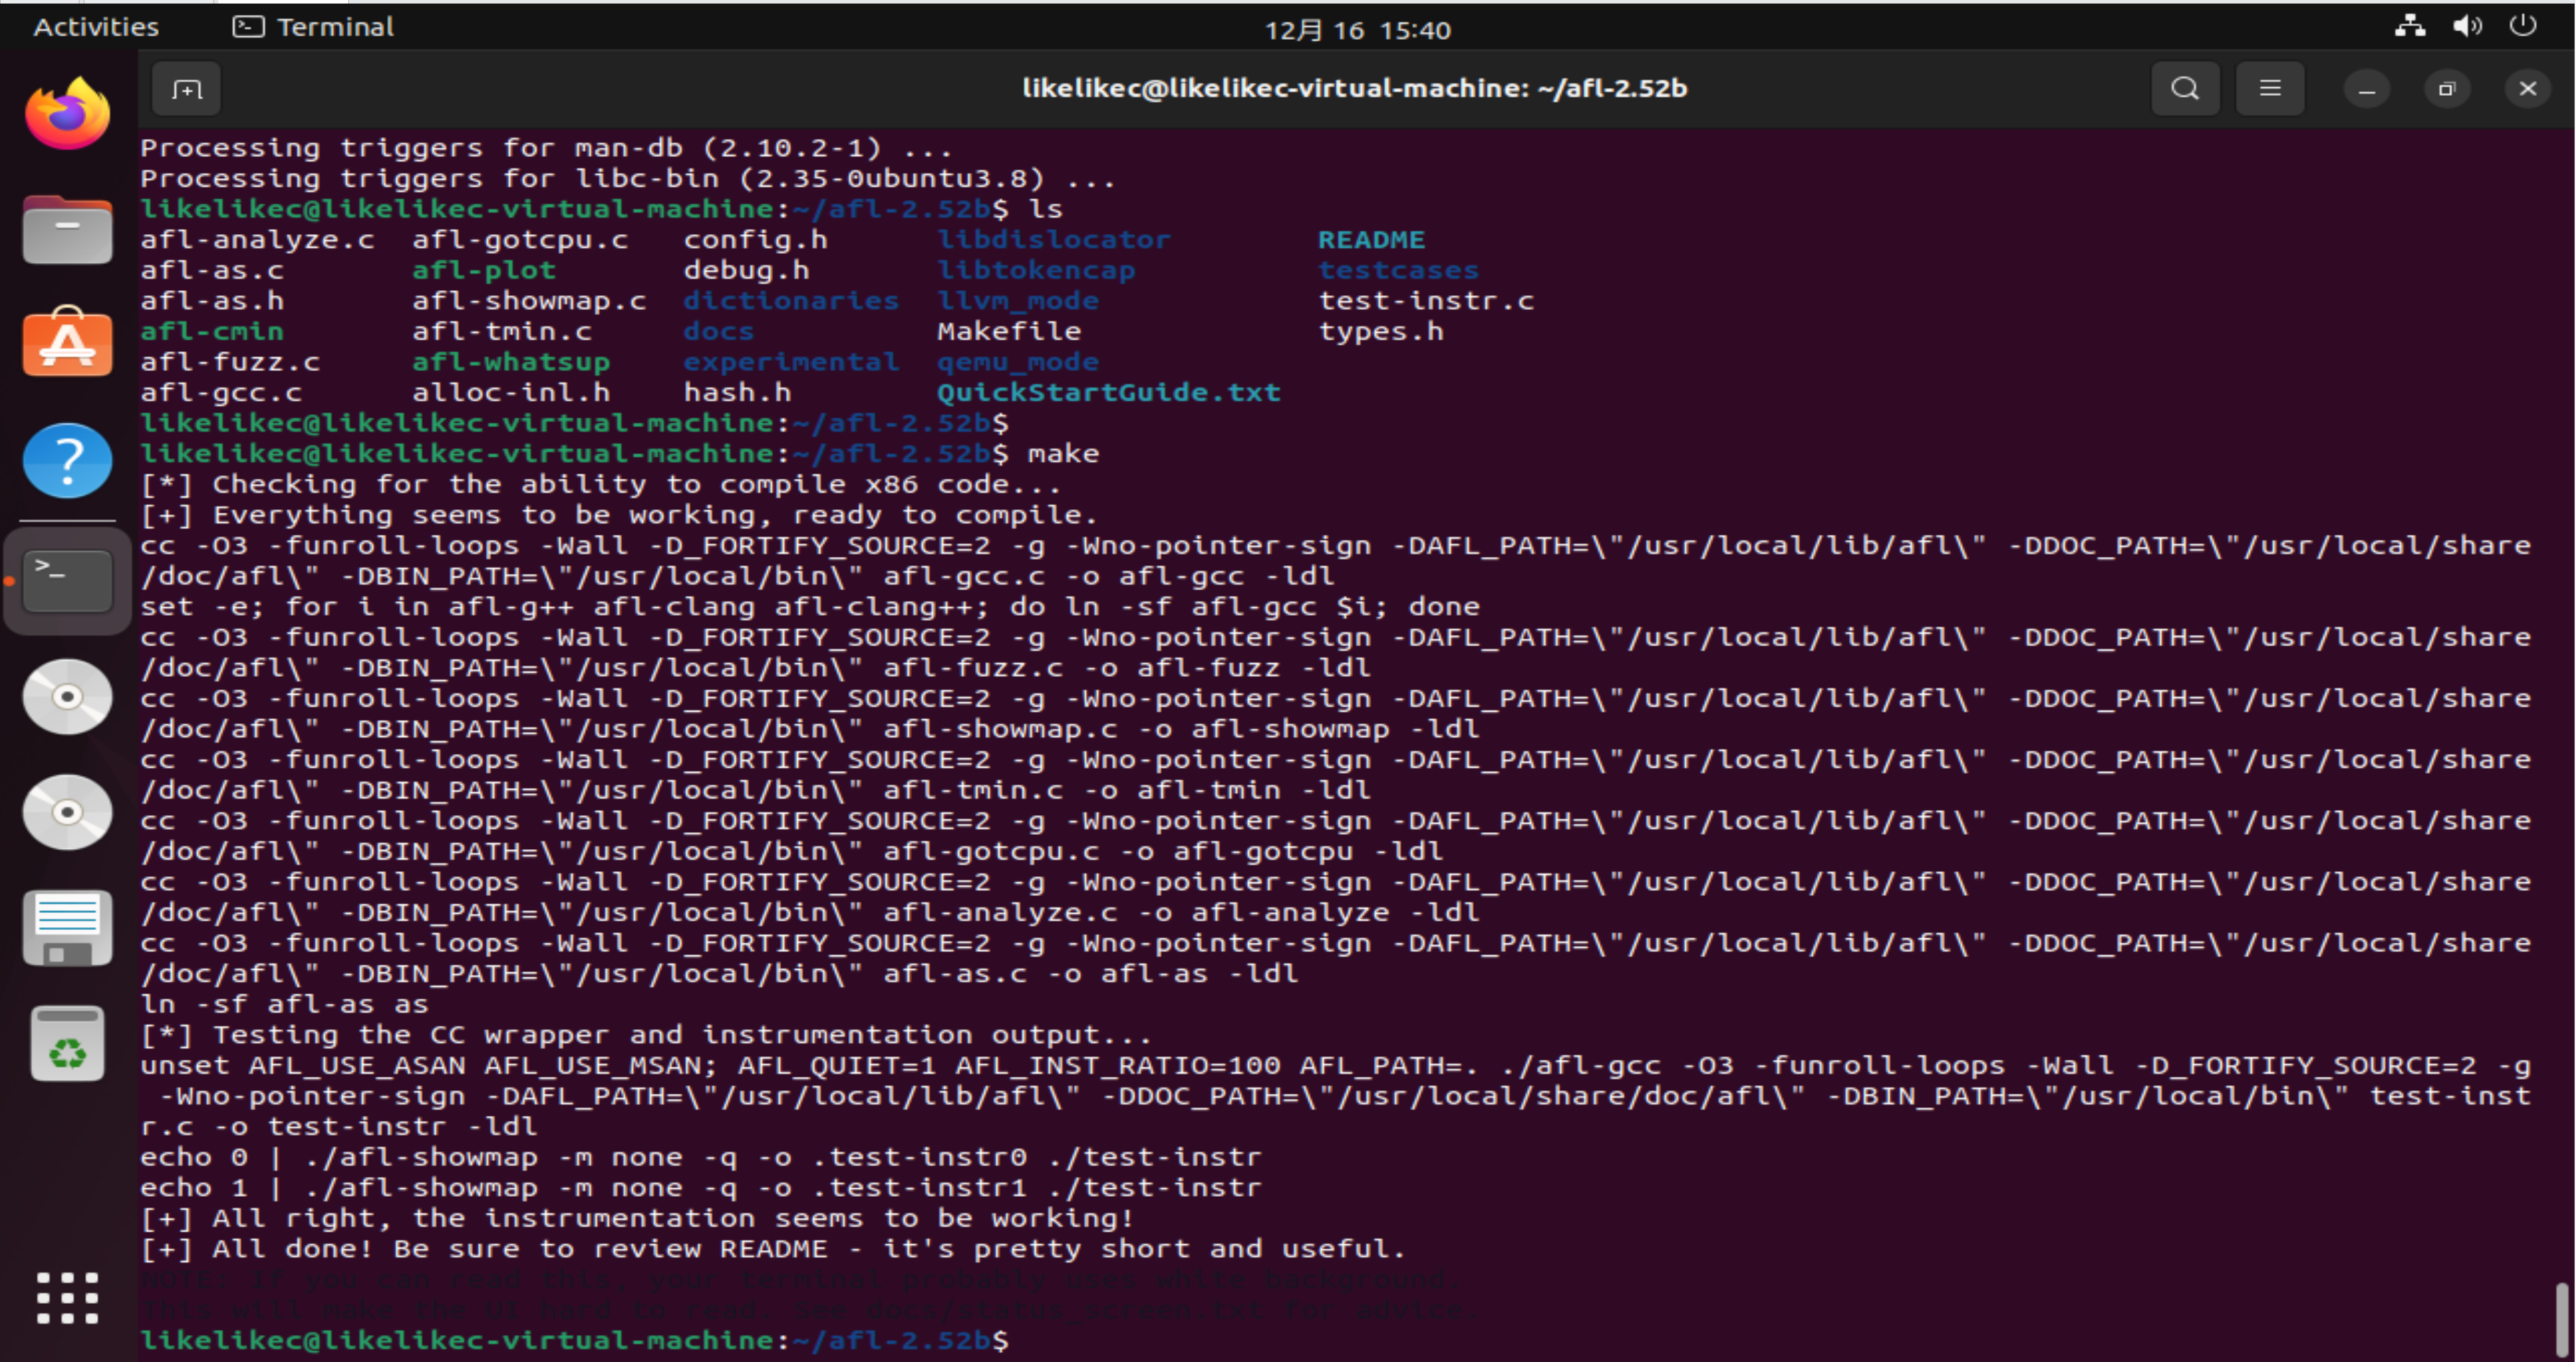Open the volume indicator in top bar
Image resolution: width=2576 pixels, height=1362 pixels.
(x=2467, y=27)
